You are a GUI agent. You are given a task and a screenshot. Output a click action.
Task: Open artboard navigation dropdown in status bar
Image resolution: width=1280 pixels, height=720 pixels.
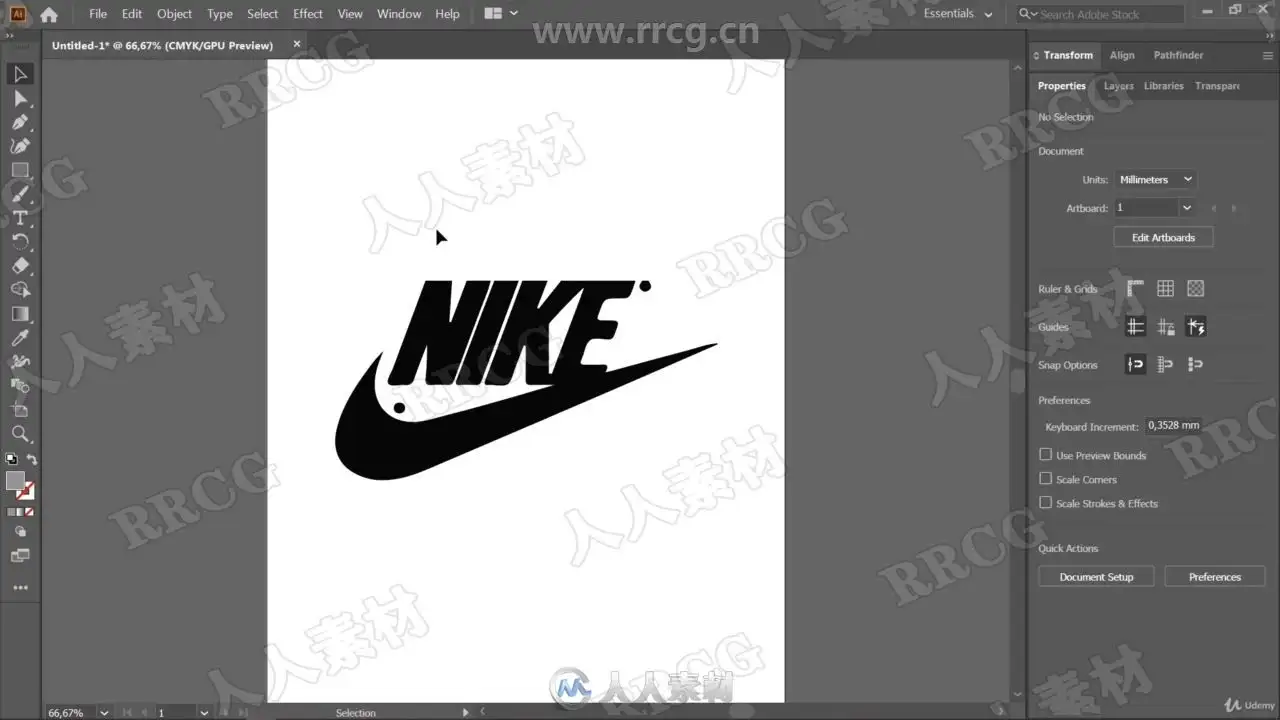[x=204, y=713]
